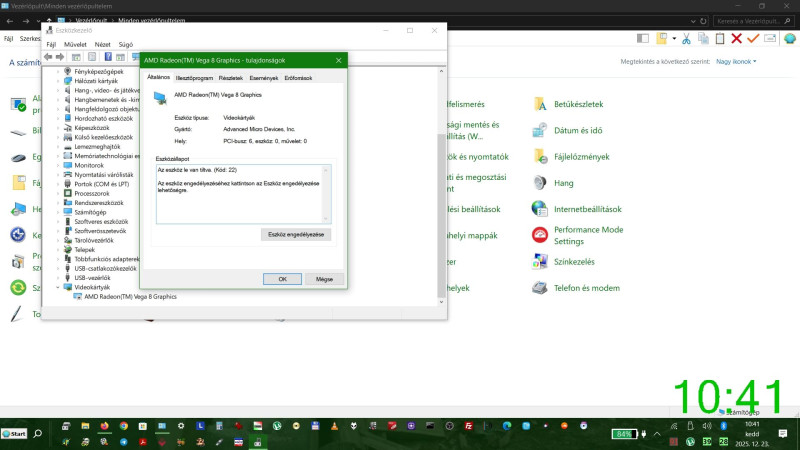Switch to the Részletek tab
The width and height of the screenshot is (800, 450).
point(231,78)
